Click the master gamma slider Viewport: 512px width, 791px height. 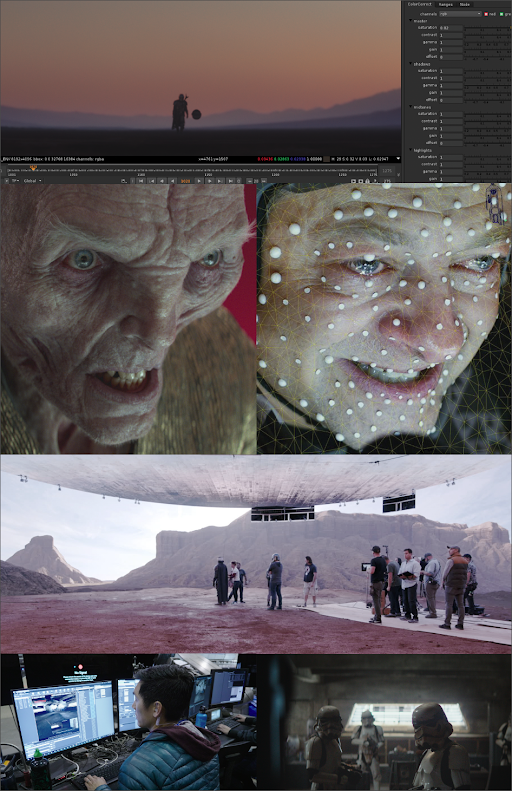point(488,42)
